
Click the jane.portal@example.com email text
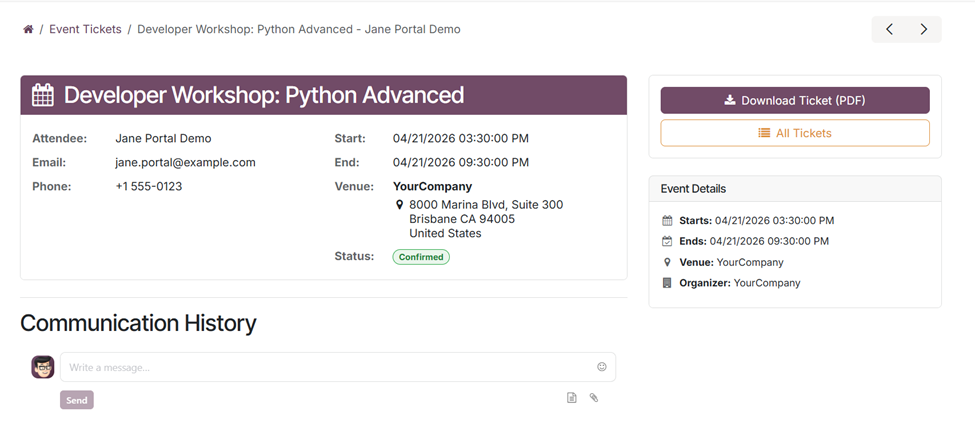[185, 162]
